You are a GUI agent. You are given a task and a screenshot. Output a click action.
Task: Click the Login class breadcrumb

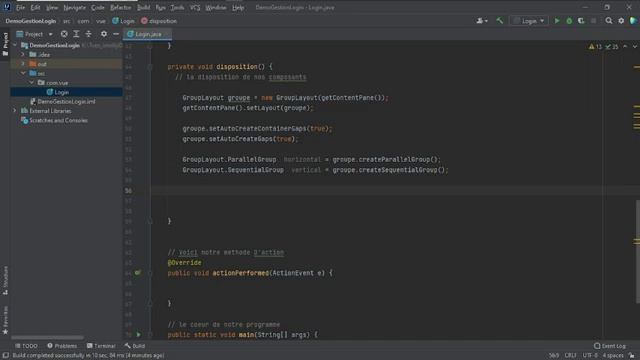[123, 21]
